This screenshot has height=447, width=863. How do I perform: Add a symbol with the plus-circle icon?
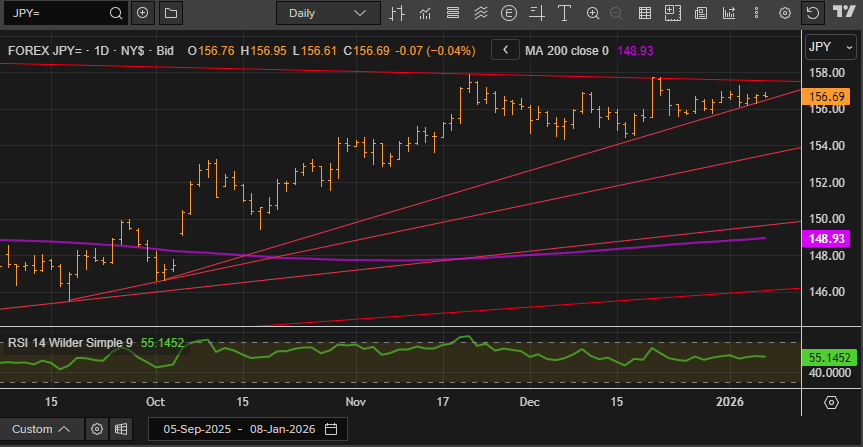click(x=143, y=13)
